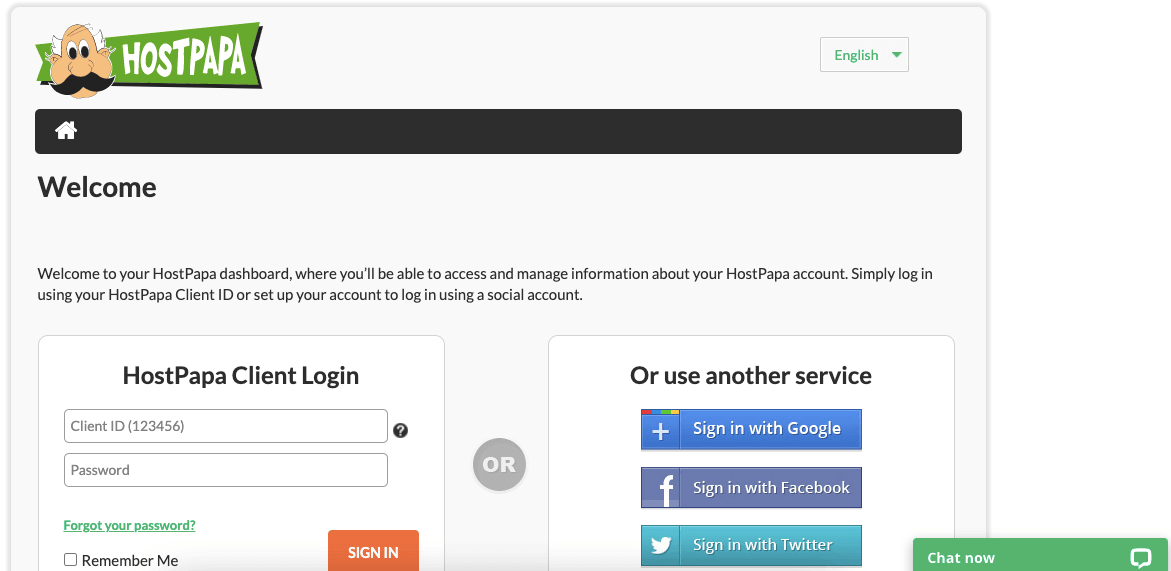Click the Google plus icon tile
The width and height of the screenshot is (1171, 571).
click(x=660, y=430)
